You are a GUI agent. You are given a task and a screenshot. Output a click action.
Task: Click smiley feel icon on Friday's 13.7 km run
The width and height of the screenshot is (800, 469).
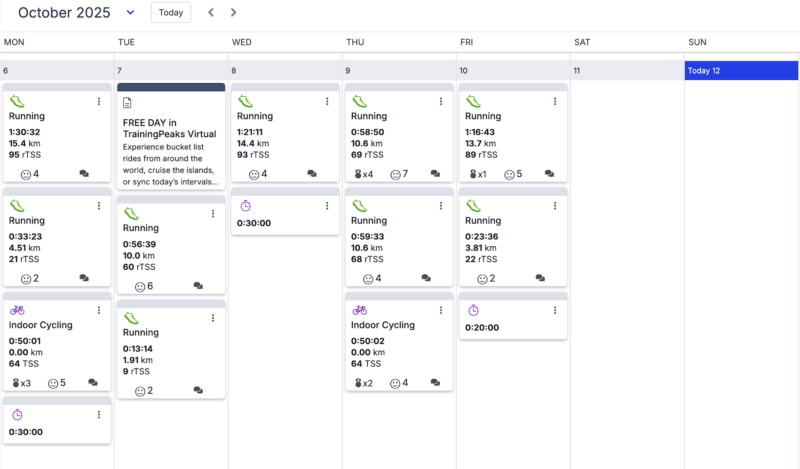pyautogui.click(x=510, y=173)
